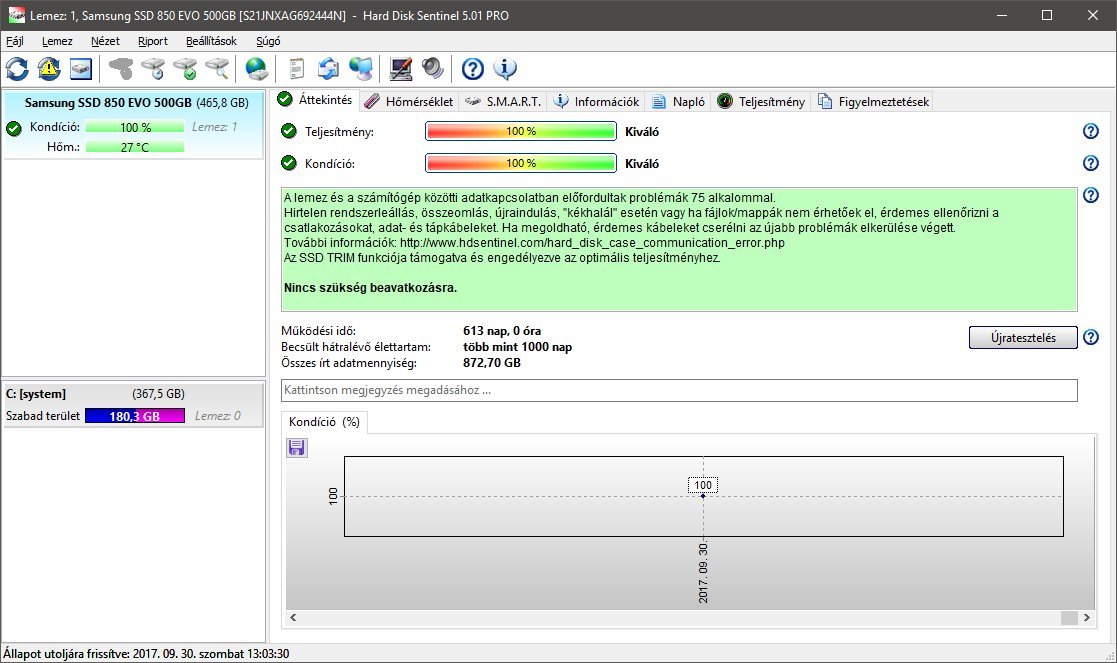Viewport: 1117px width, 663px height.
Task: Click the 872,70 GB written data value
Action: tap(492, 362)
